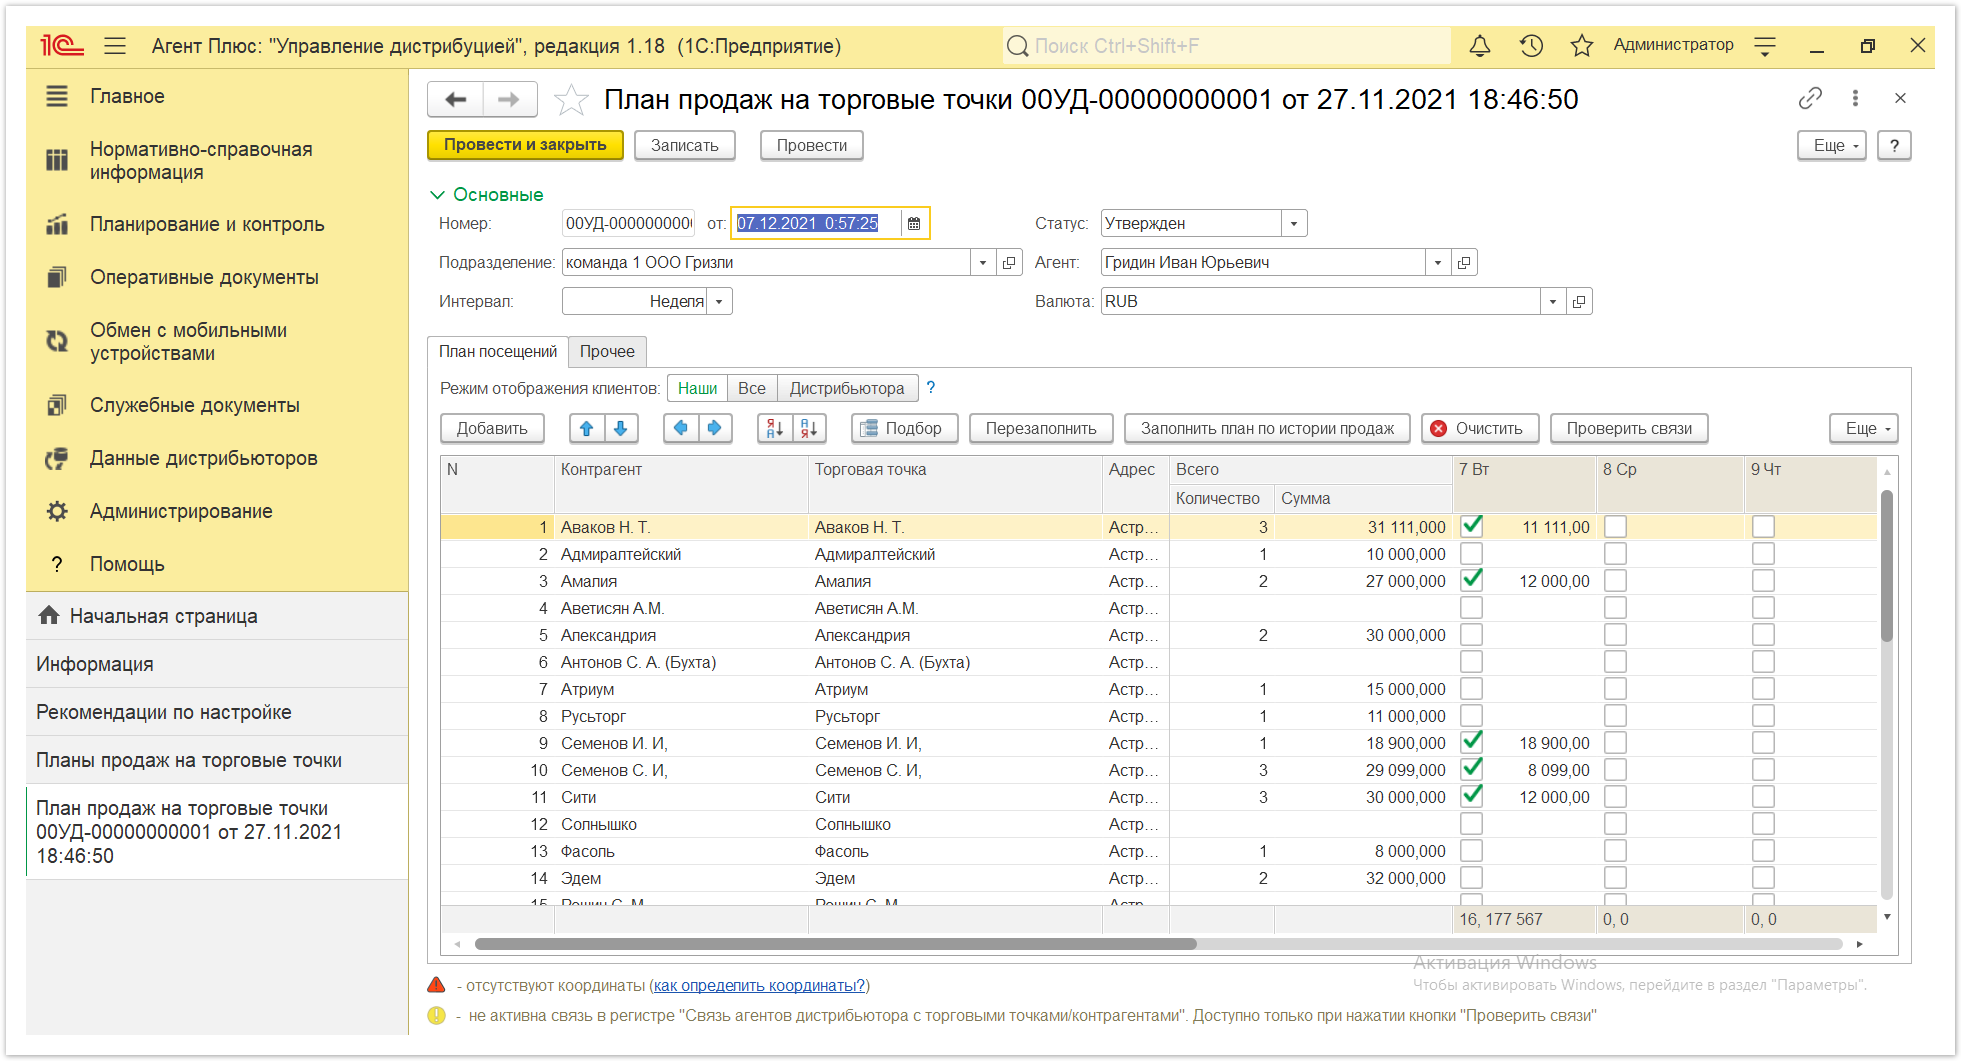The height and width of the screenshot is (1061, 1961).
Task: Focus the Поиск search field
Action: click(x=1227, y=46)
